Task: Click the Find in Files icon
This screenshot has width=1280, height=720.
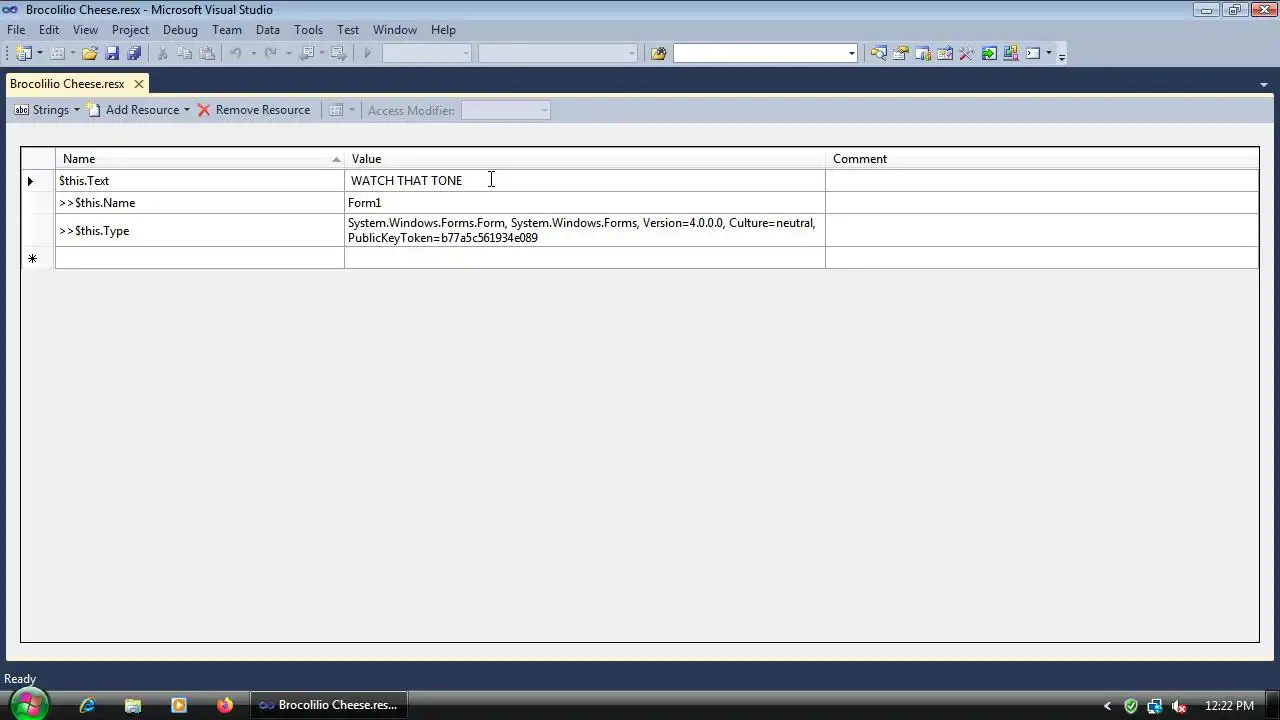Action: 658,53
